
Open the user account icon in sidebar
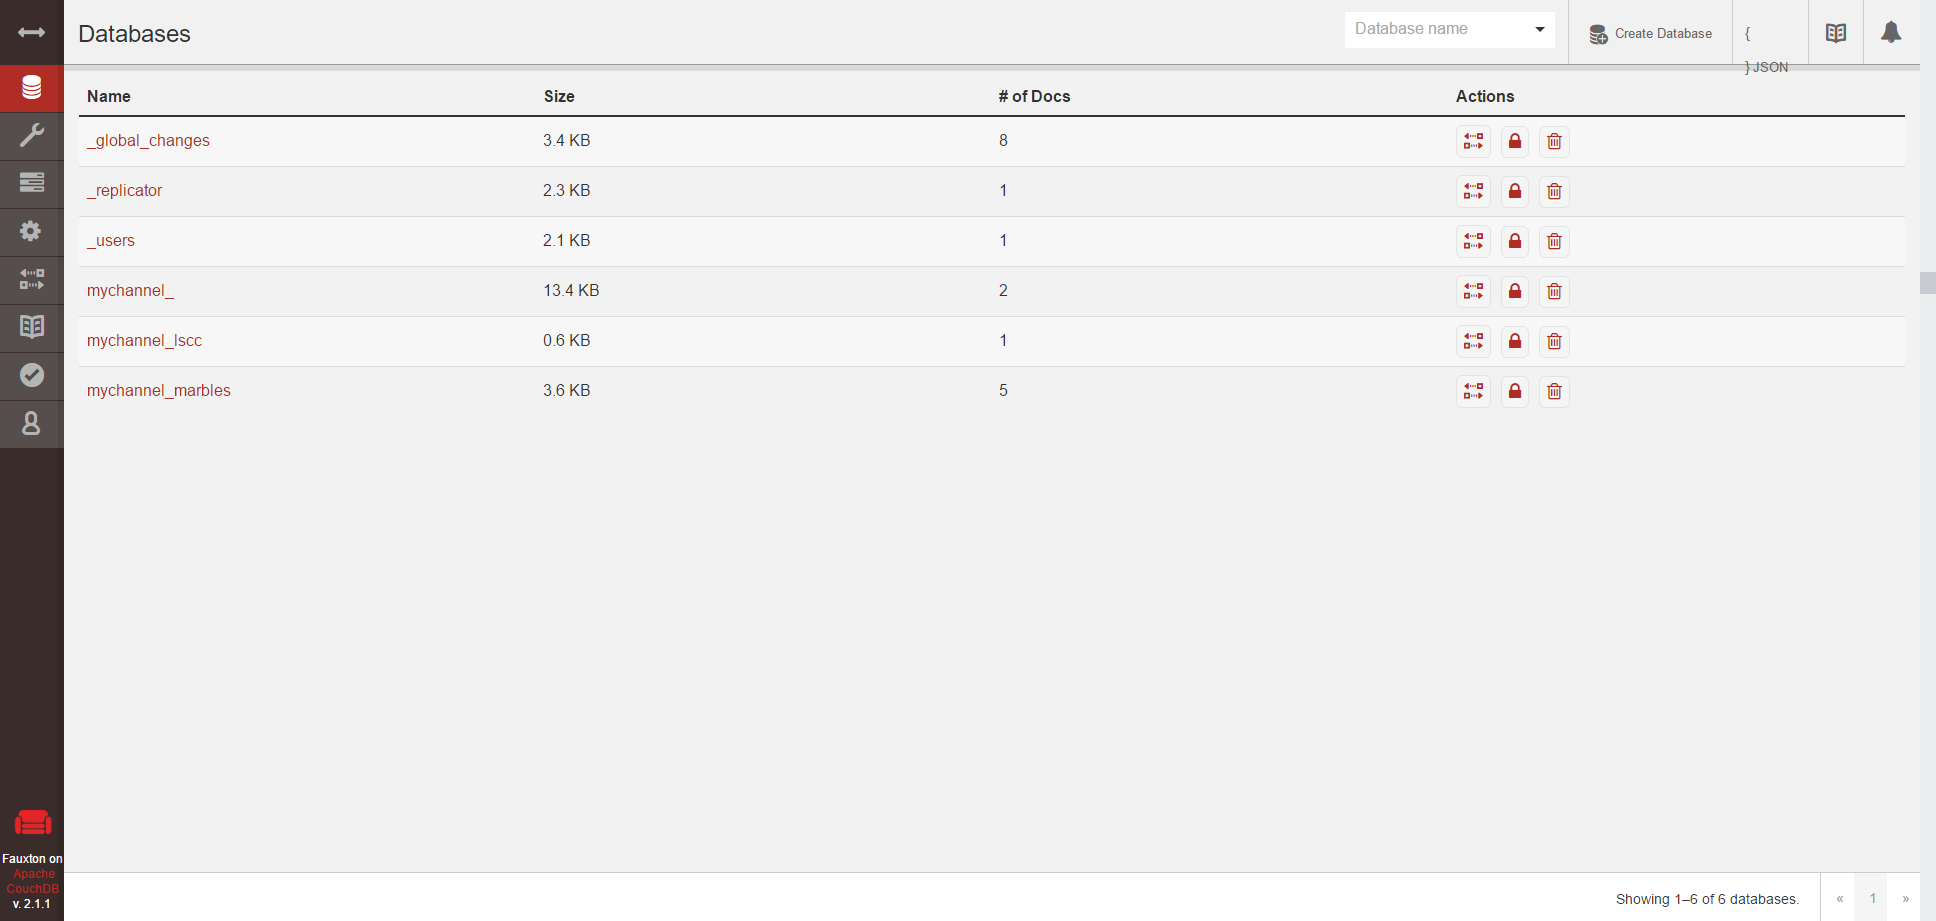point(32,423)
